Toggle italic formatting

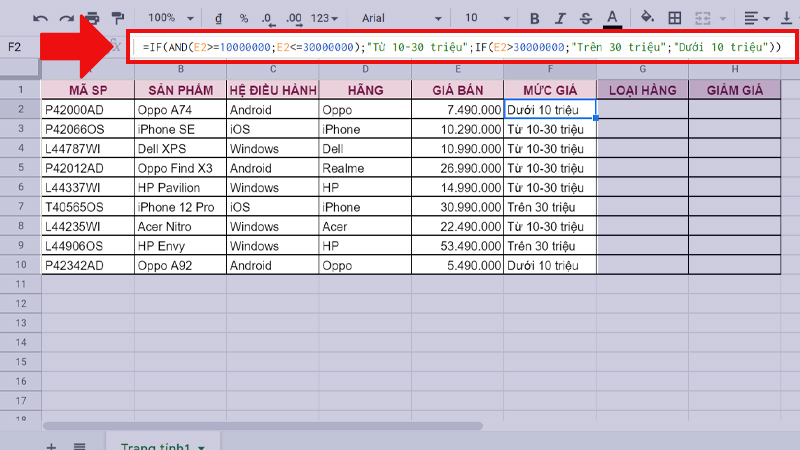(560, 18)
